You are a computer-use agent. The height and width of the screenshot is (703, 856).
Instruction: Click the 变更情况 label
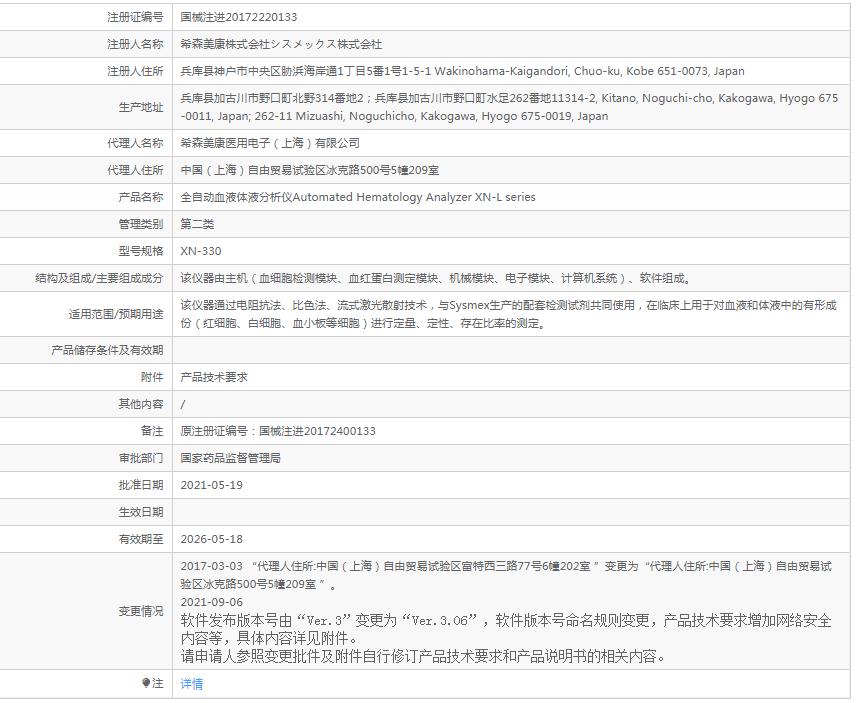click(141, 611)
